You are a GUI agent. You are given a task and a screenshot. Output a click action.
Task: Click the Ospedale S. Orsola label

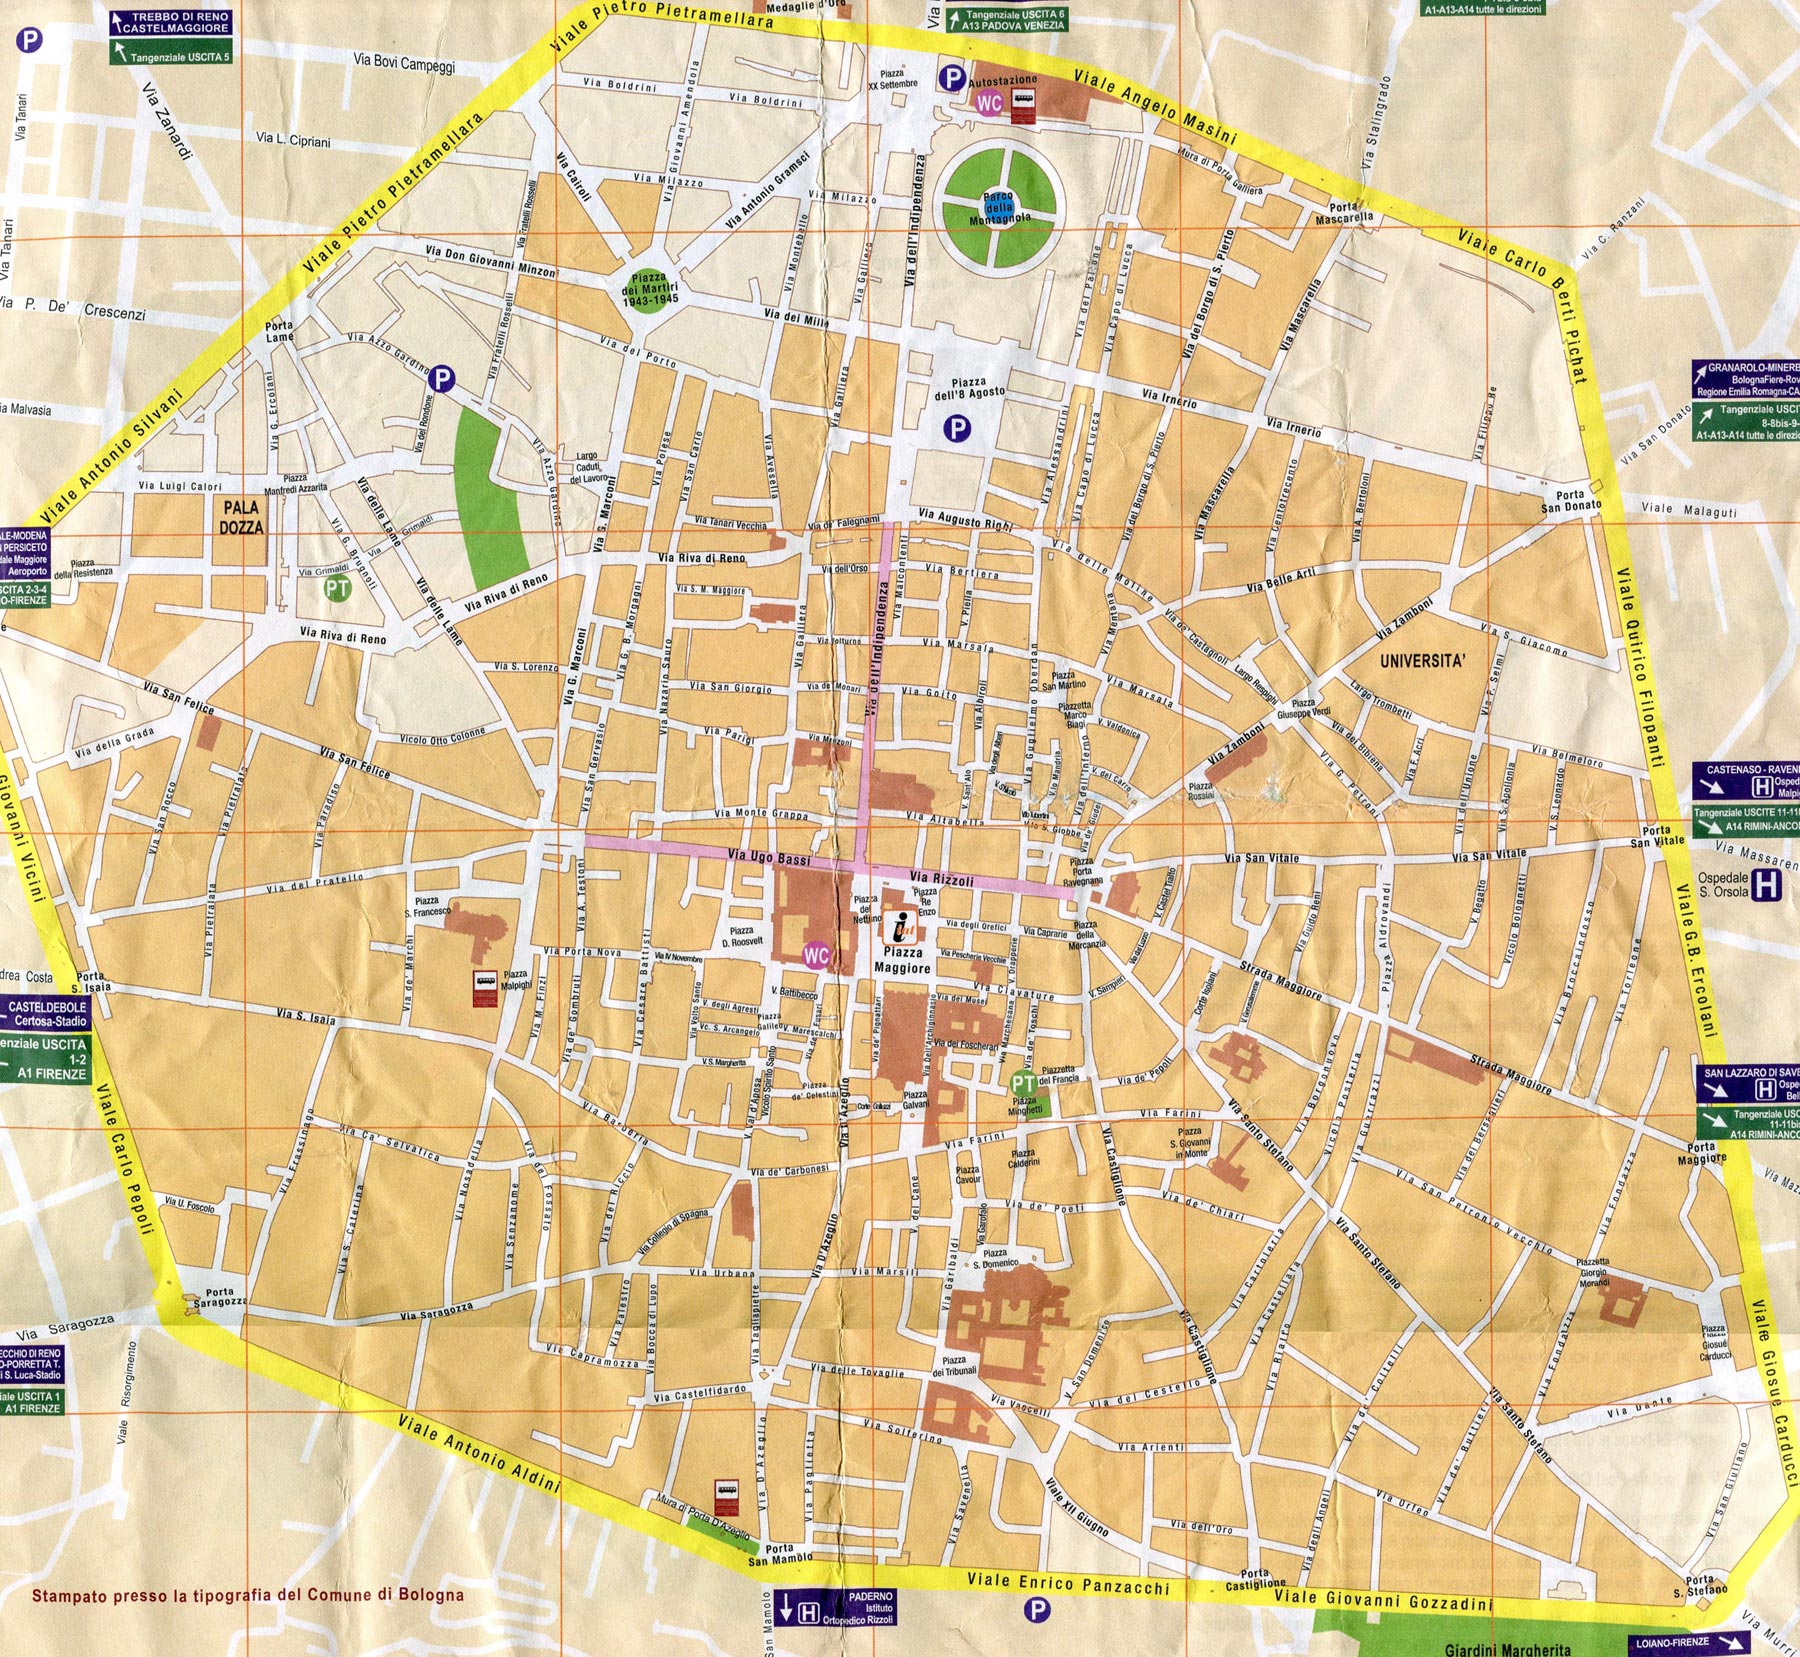(1723, 885)
